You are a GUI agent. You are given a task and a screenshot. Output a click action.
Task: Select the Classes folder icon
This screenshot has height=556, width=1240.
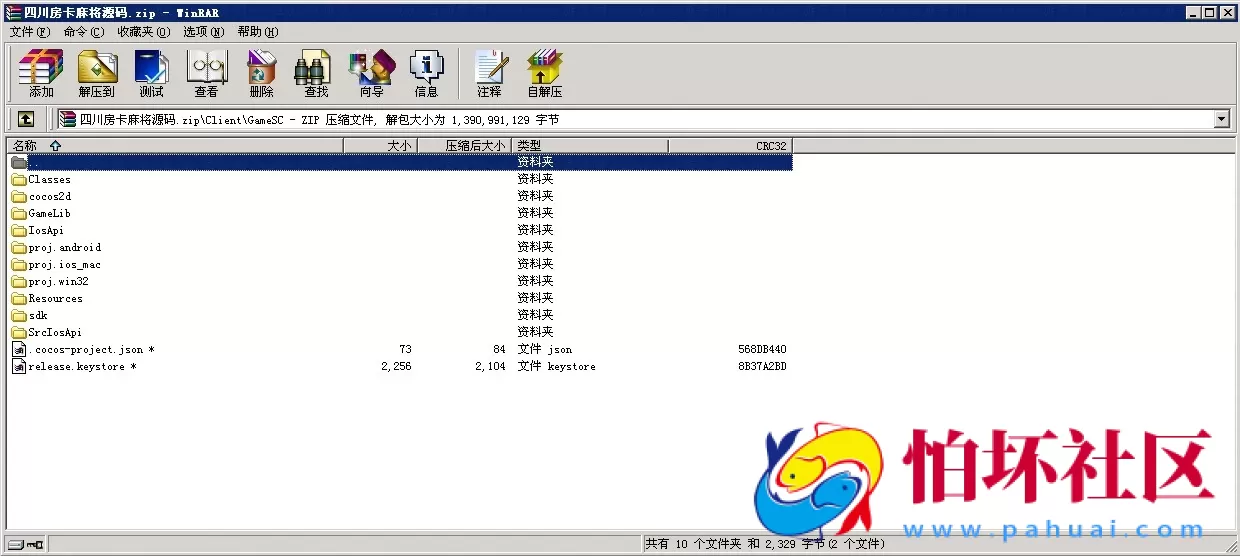click(19, 179)
